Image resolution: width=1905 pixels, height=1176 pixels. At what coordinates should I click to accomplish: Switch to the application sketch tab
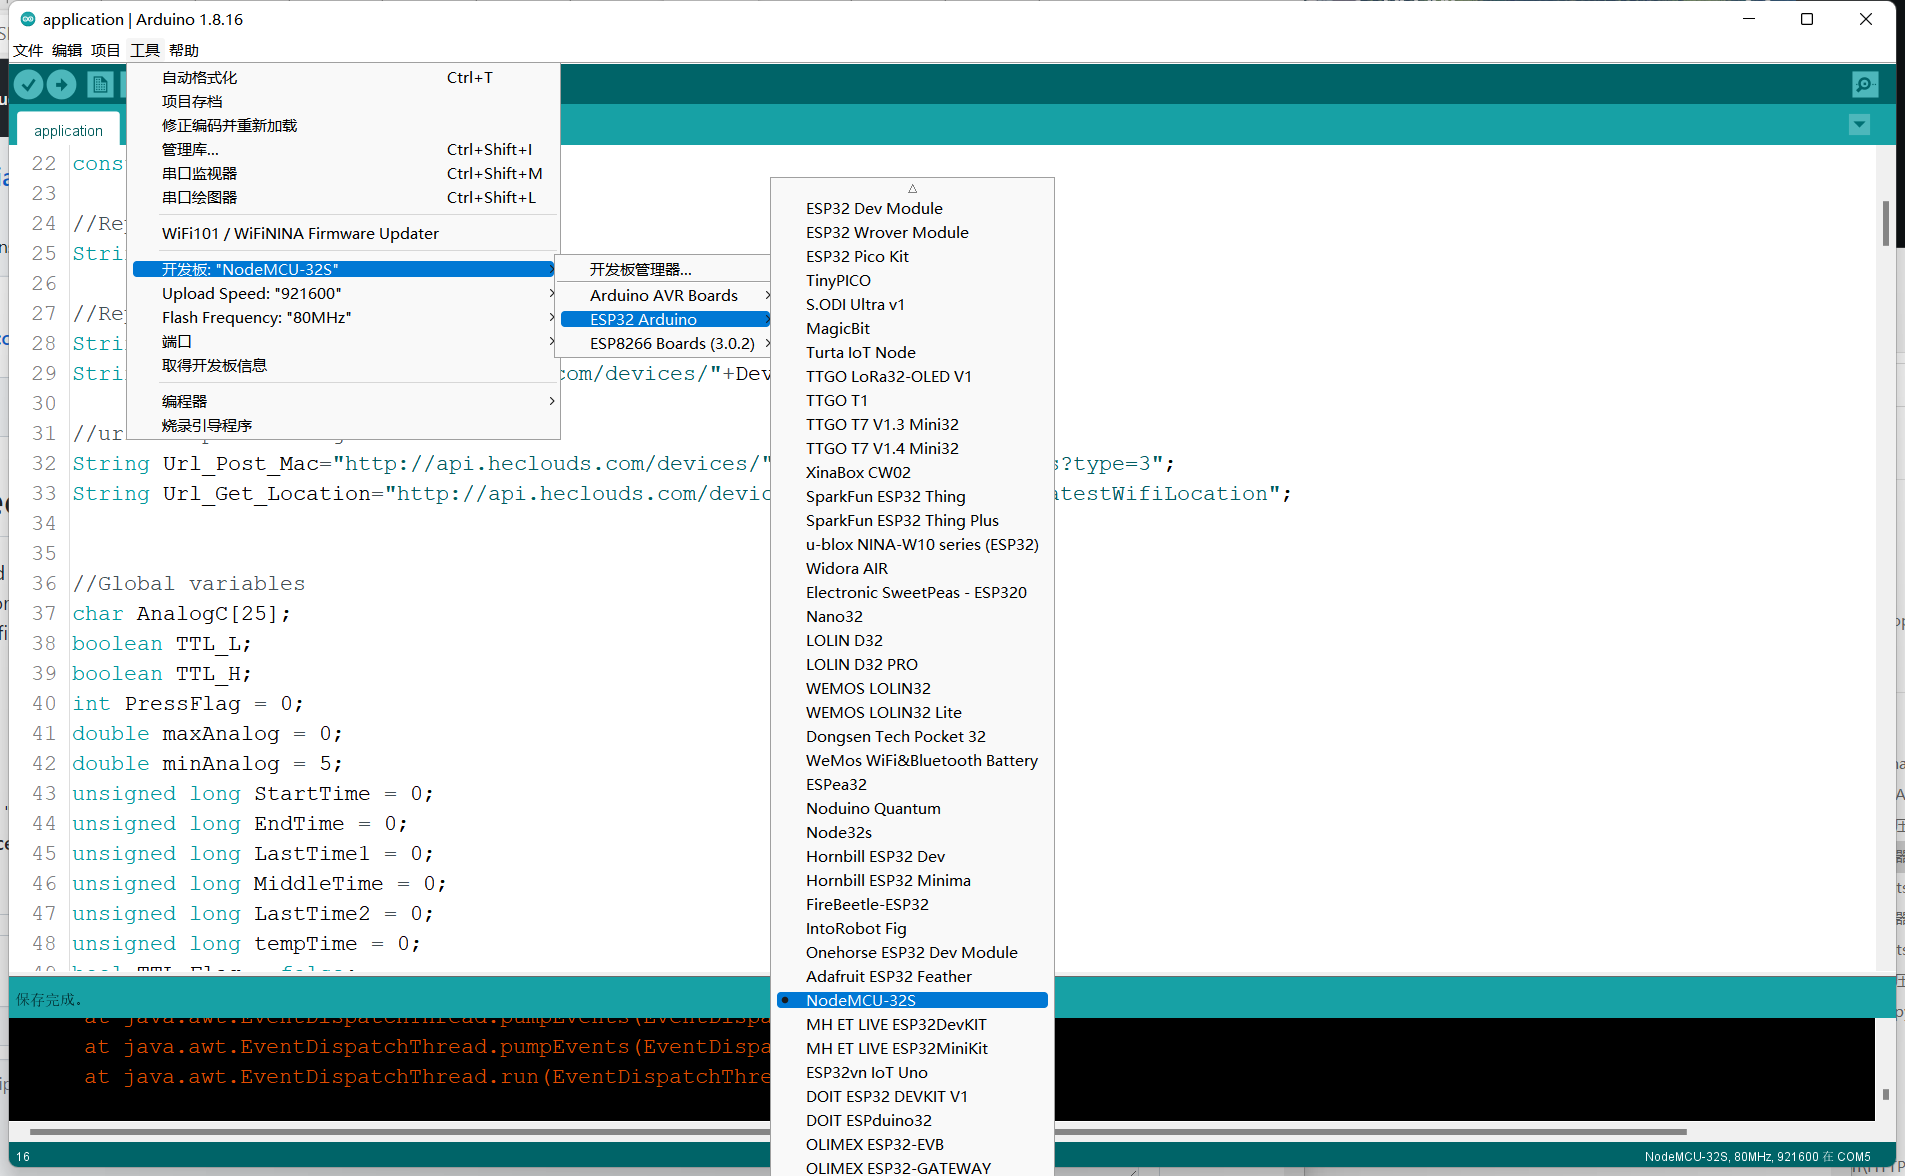pos(68,130)
